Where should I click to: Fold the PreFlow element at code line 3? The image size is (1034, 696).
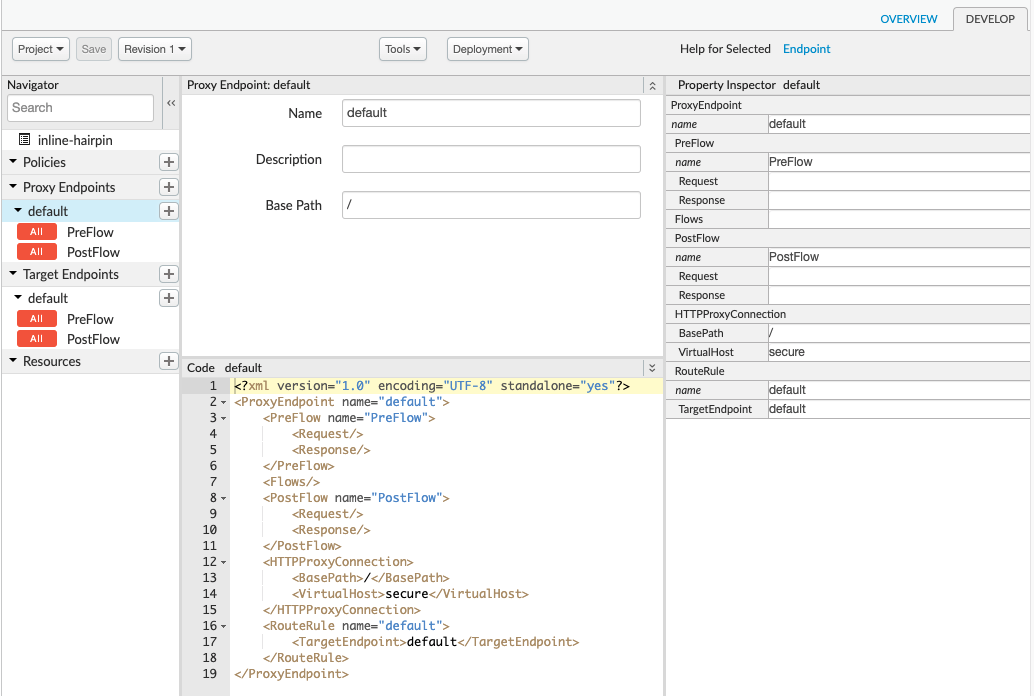coord(224,418)
